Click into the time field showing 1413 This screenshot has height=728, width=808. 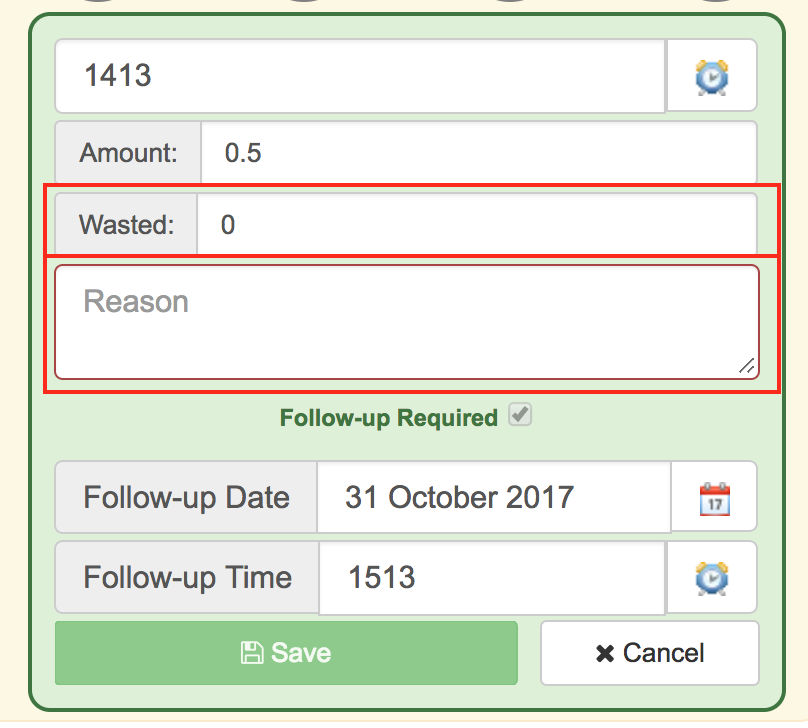pos(360,76)
